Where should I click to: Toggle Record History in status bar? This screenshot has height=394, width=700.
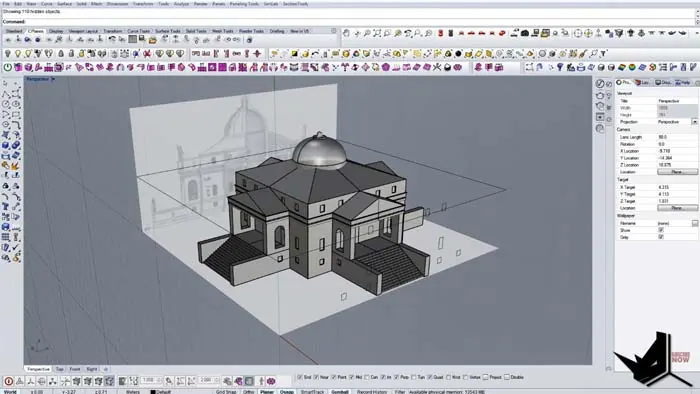coord(372,392)
